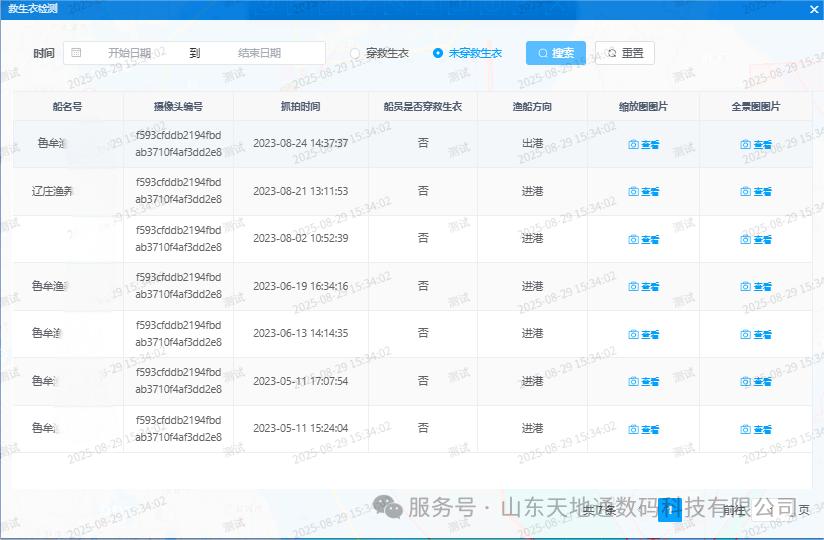Click the 渔船方向 column header
Screen dimensions: 824x540
click(532, 107)
